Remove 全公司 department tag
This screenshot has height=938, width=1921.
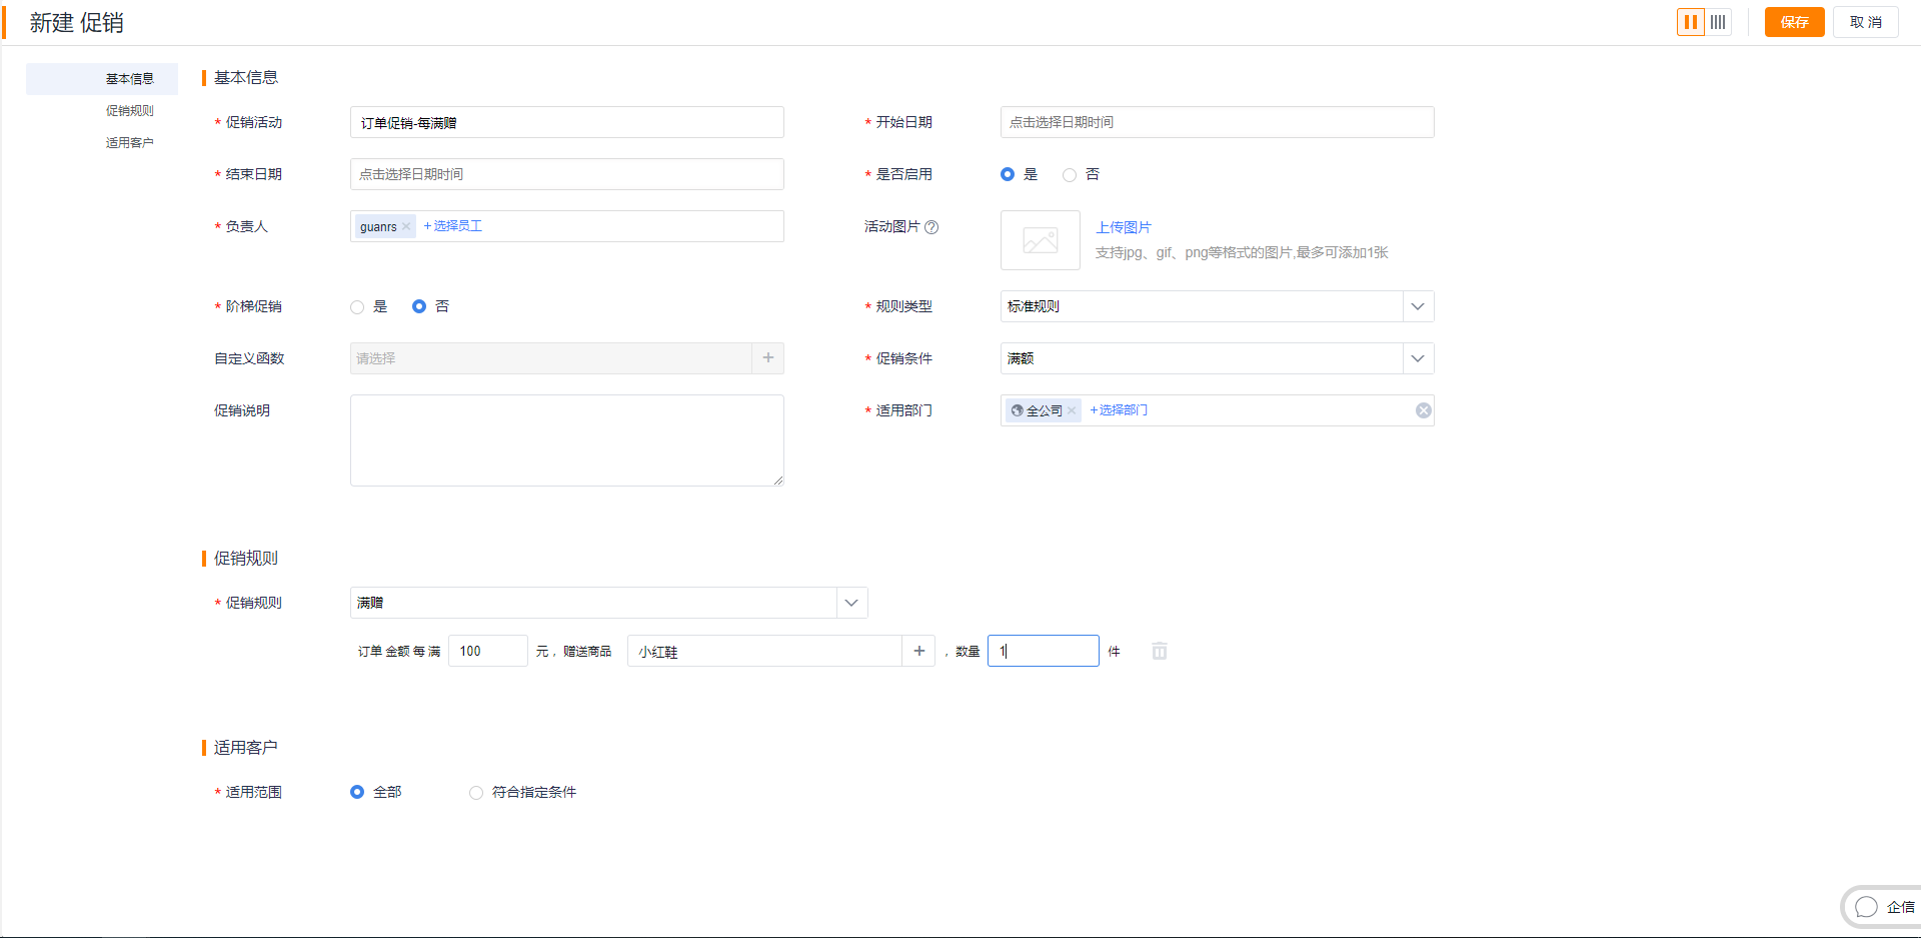(x=1071, y=410)
